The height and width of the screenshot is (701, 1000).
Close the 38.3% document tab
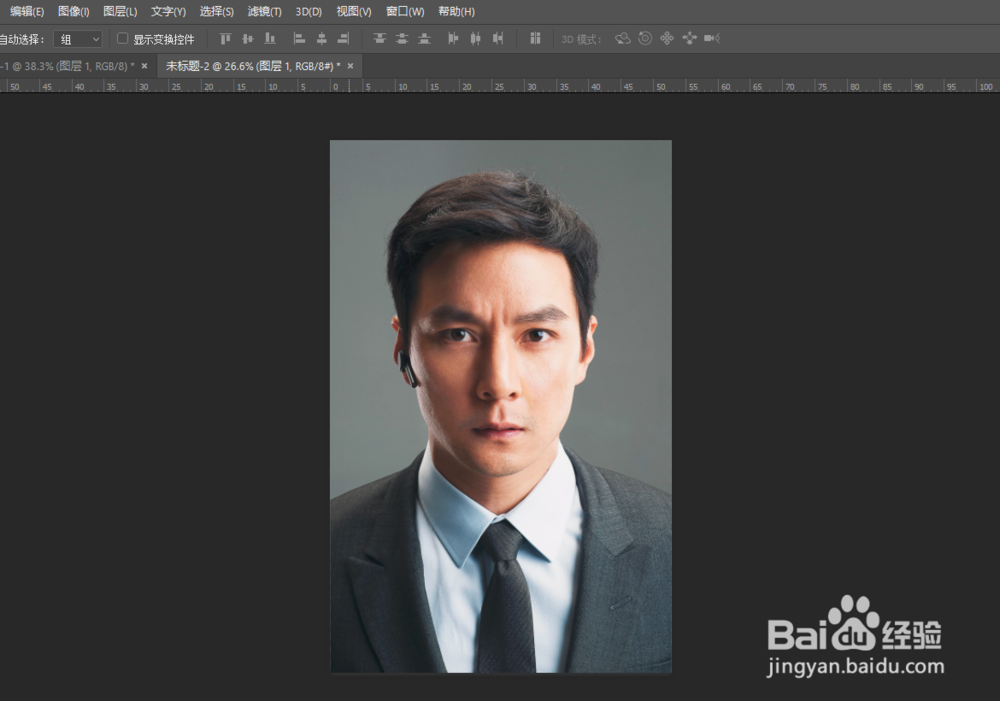click(144, 66)
